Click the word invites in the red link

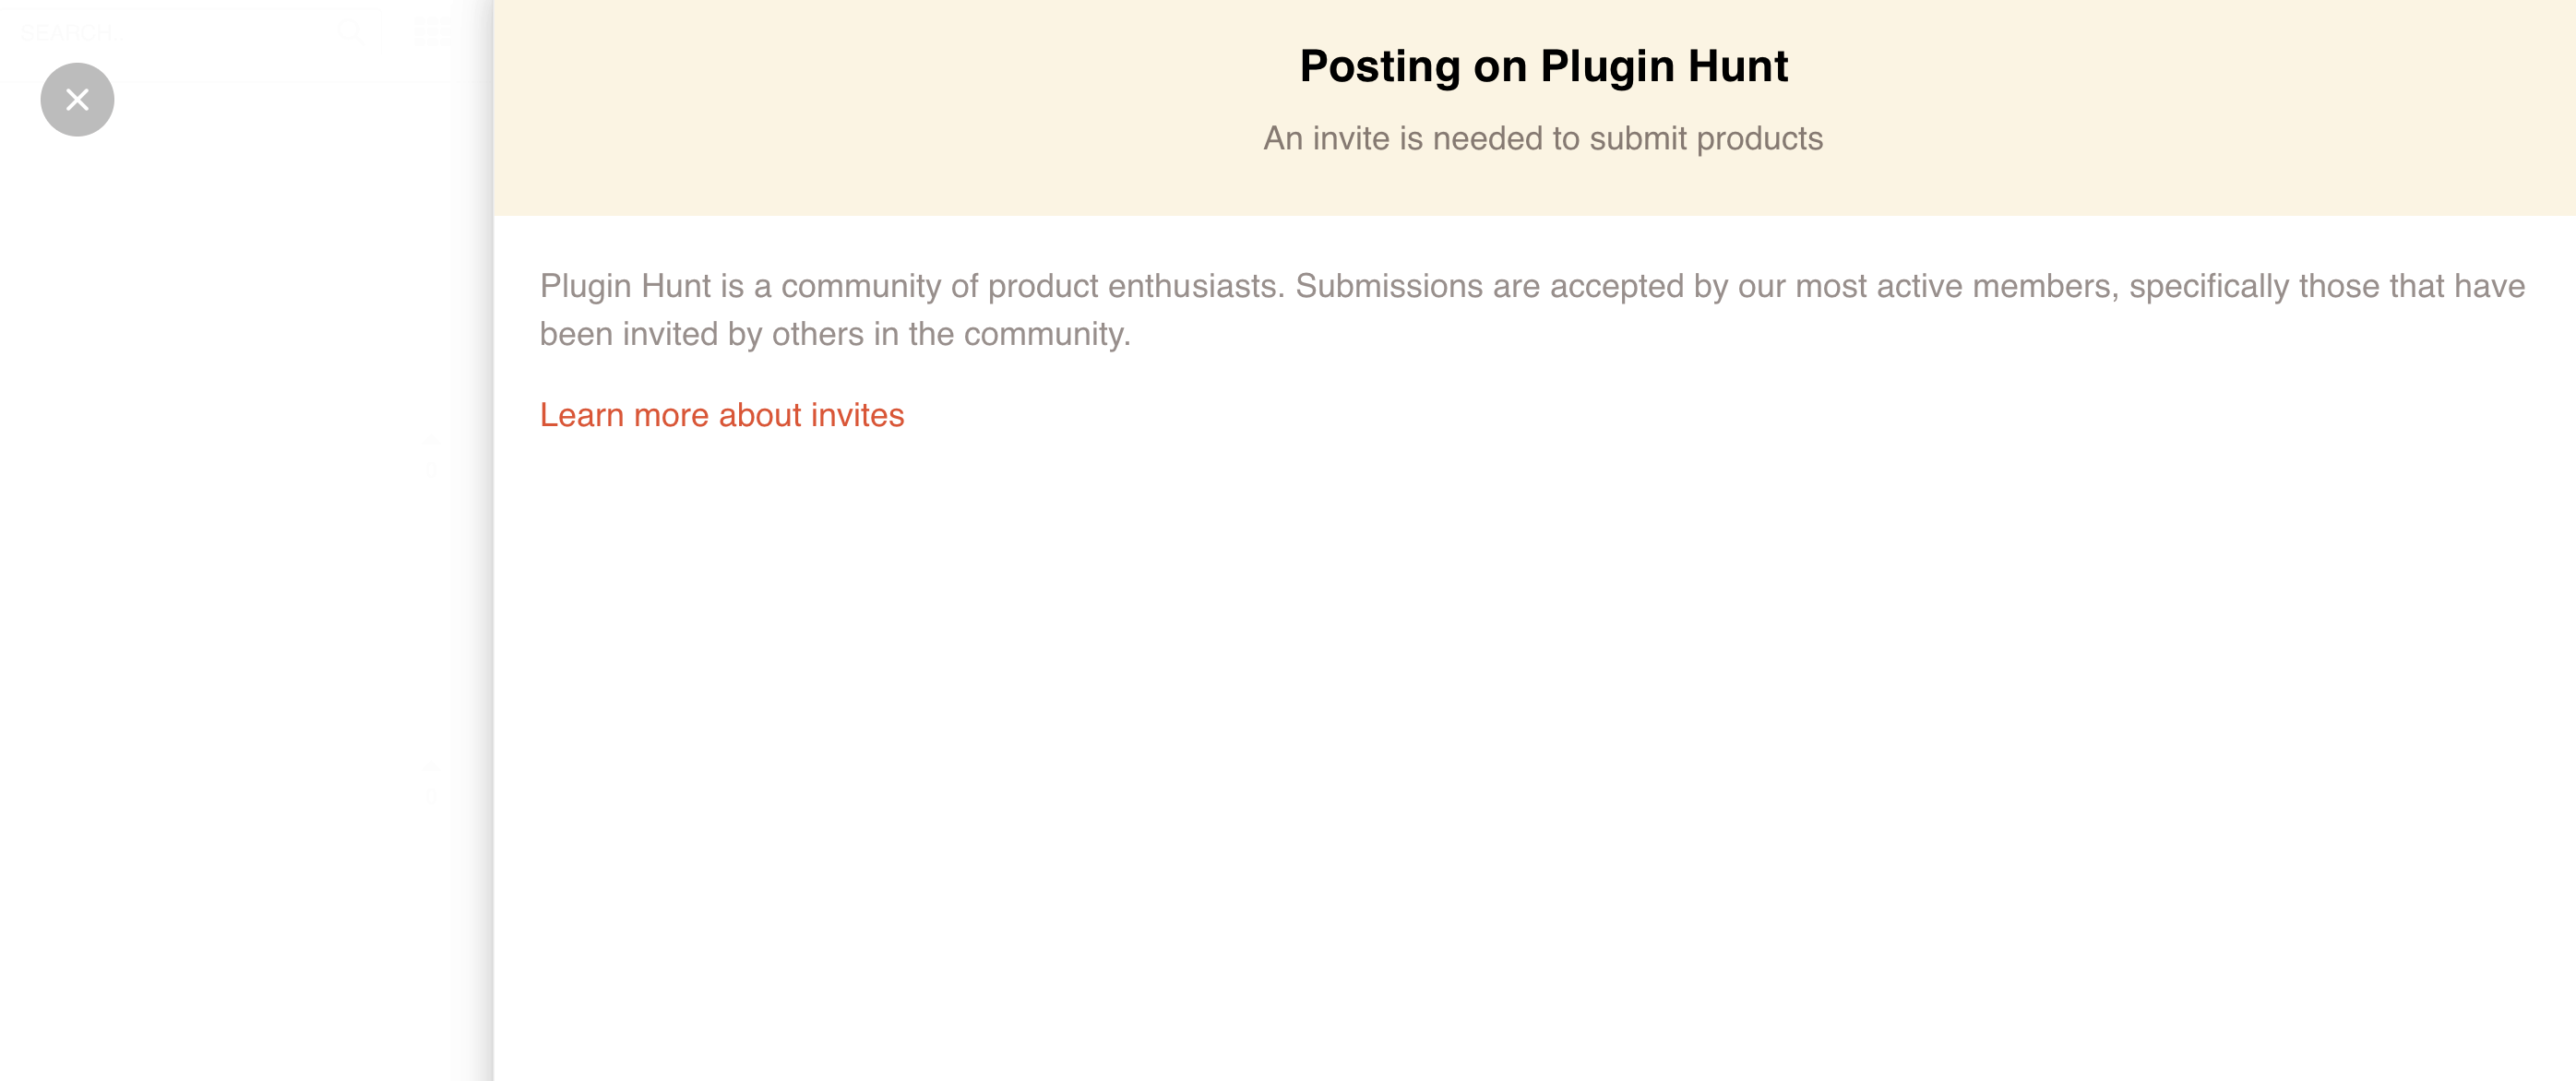click(857, 415)
